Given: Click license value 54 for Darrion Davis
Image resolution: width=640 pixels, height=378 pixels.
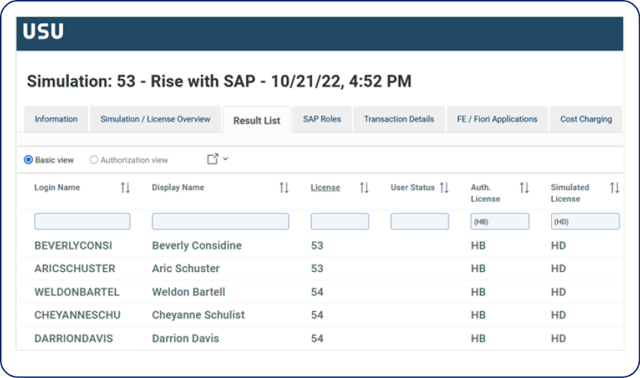Looking at the screenshot, I should pyautogui.click(x=317, y=338).
